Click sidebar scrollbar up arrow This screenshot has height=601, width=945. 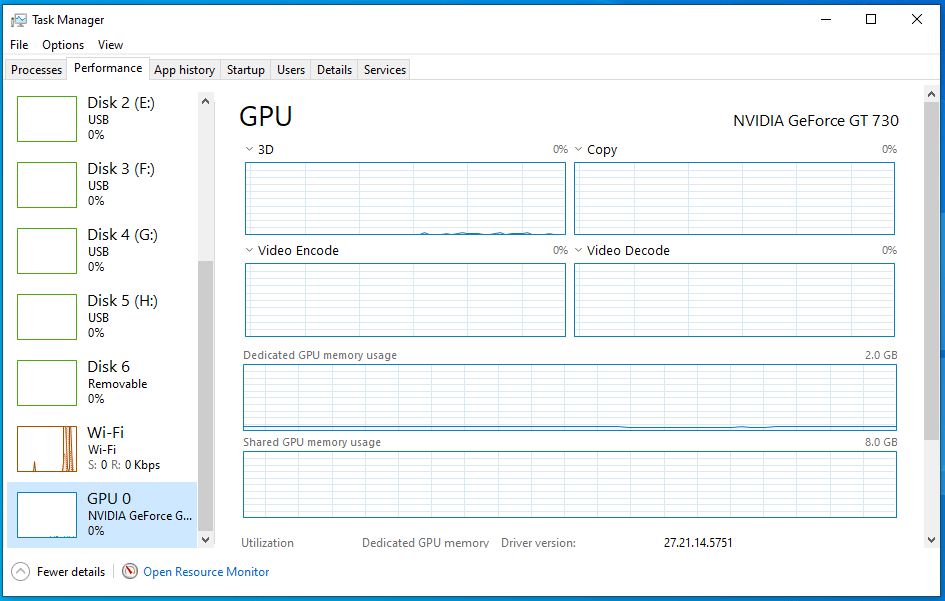click(206, 101)
